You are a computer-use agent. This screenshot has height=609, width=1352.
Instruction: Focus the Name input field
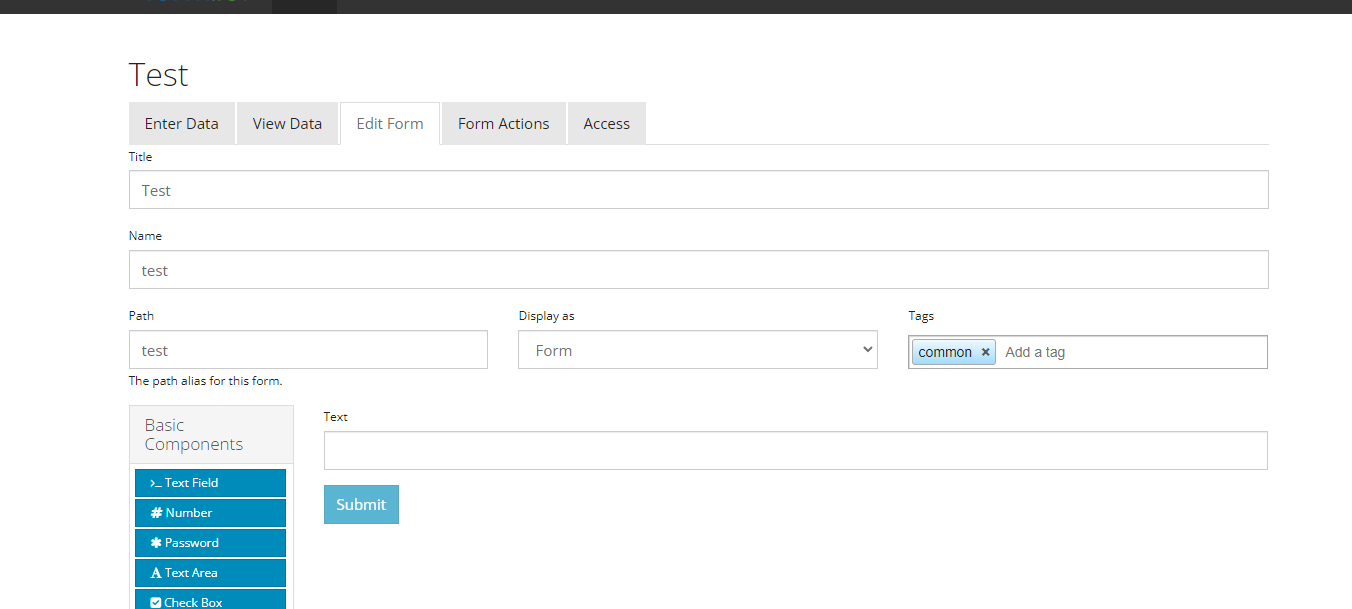click(698, 270)
